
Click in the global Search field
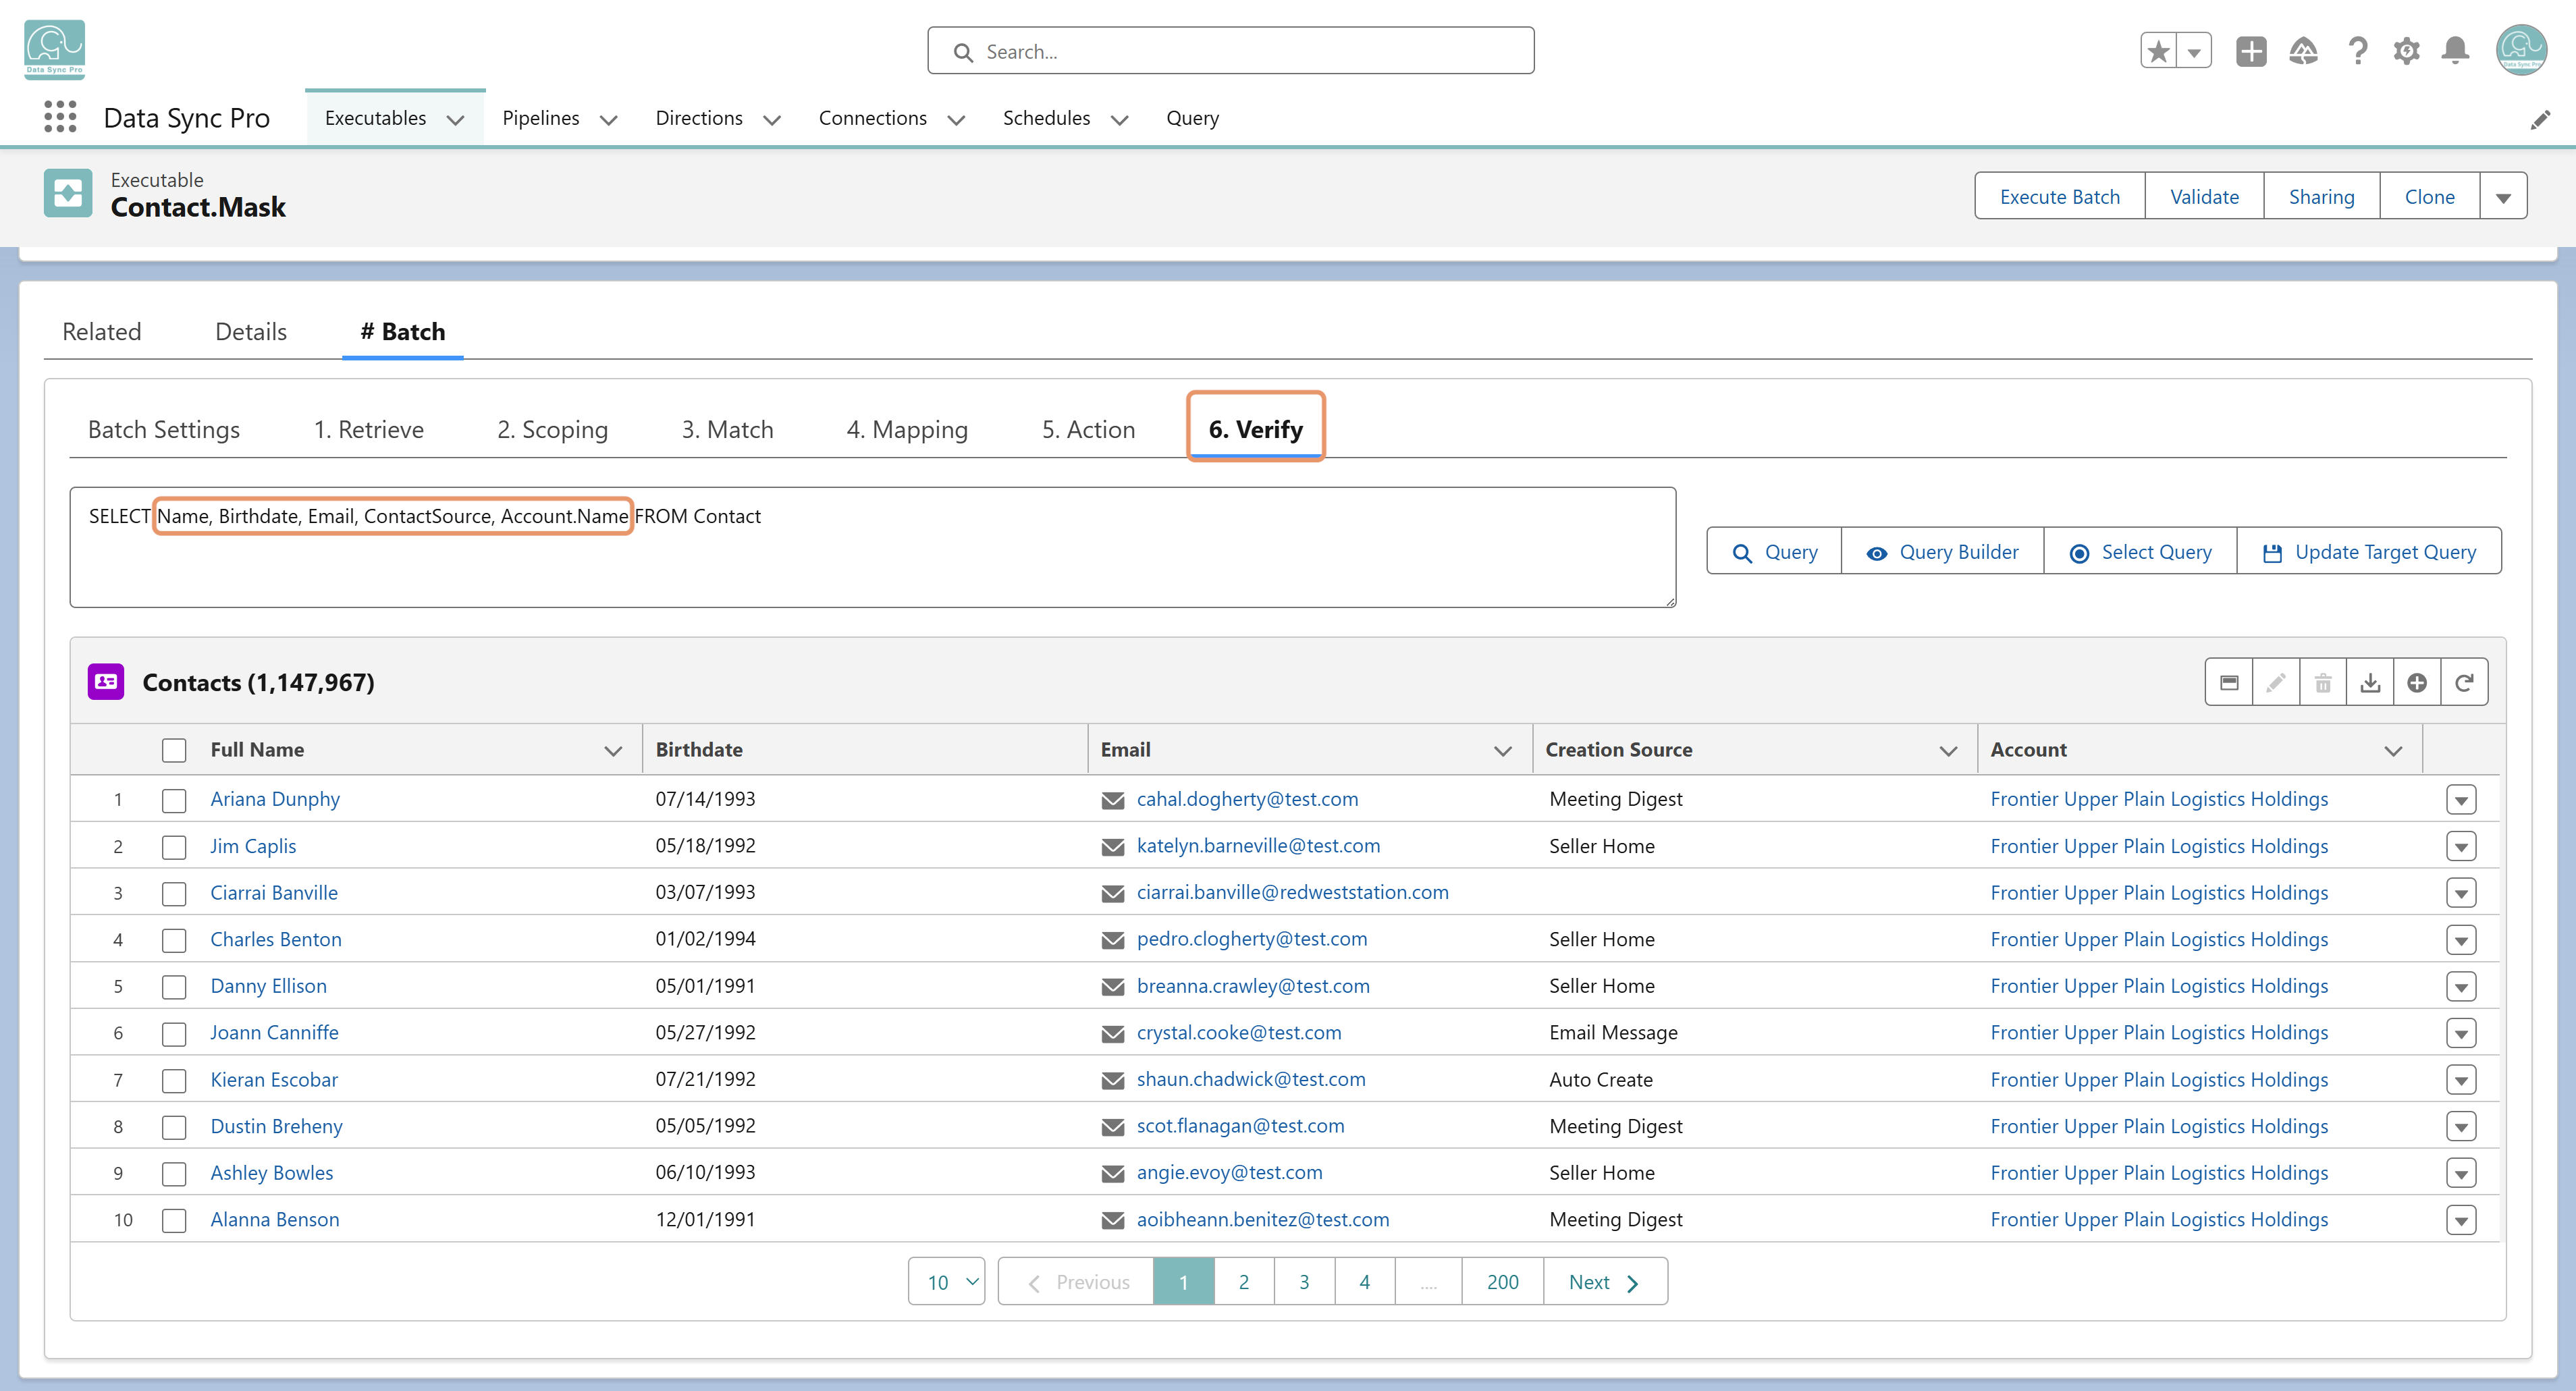(x=1231, y=51)
